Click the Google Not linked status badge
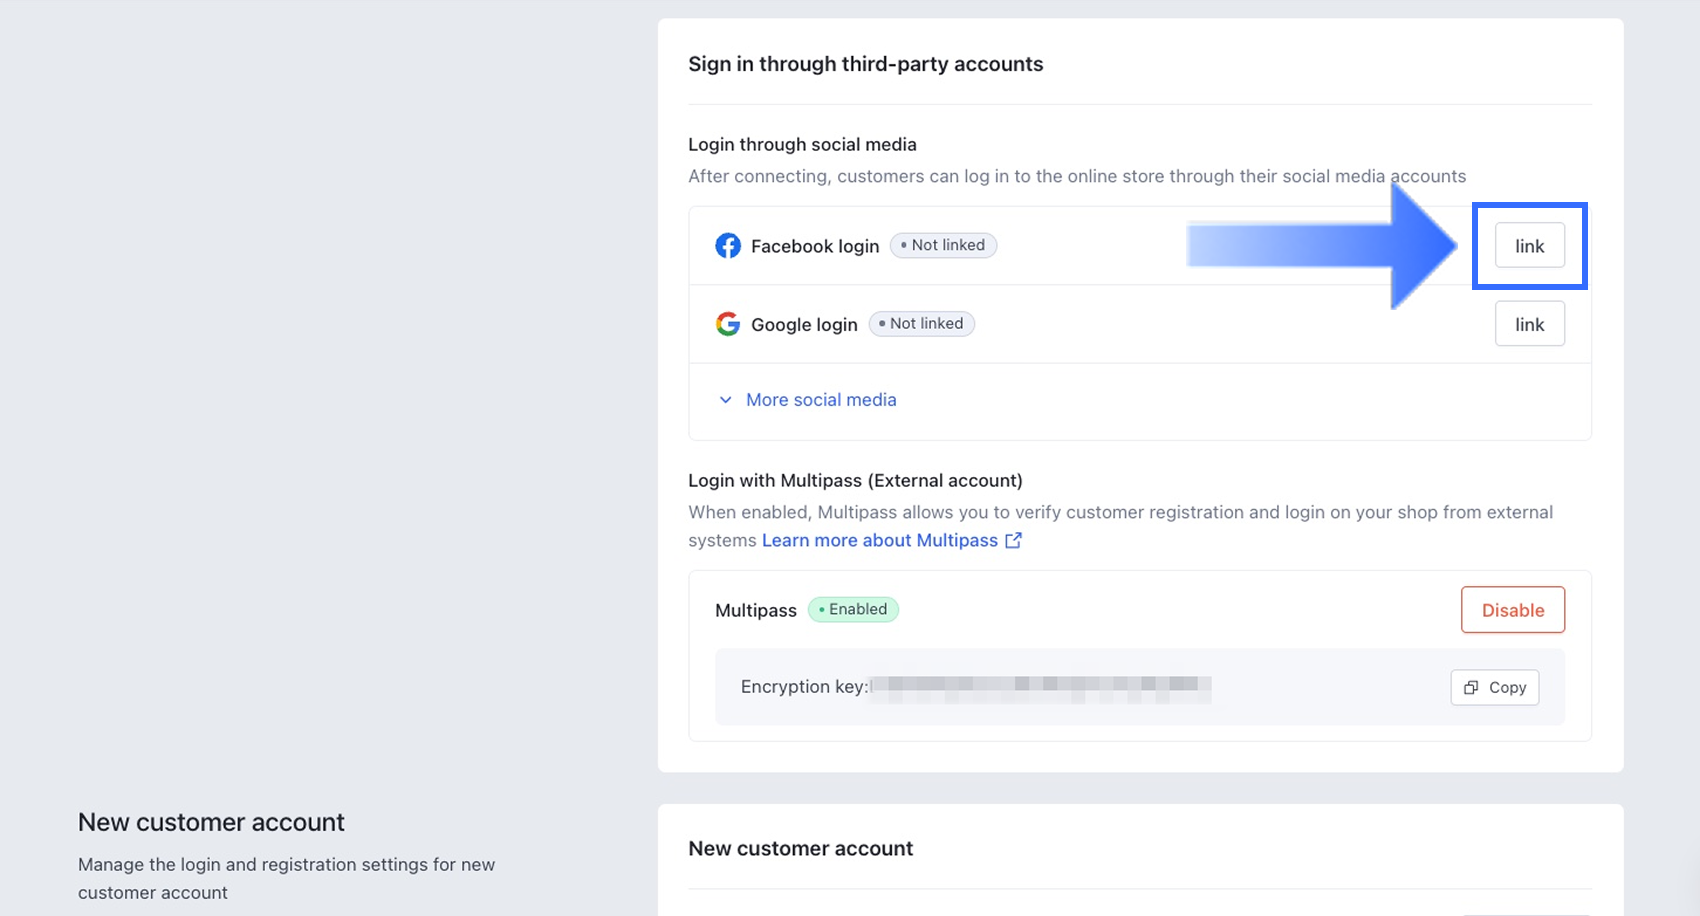The height and width of the screenshot is (916, 1700). (921, 324)
